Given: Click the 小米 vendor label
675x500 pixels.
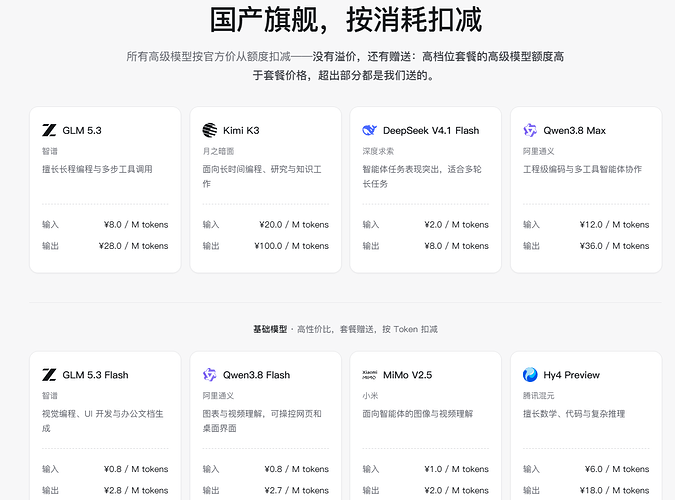Looking at the screenshot, I should 370,395.
